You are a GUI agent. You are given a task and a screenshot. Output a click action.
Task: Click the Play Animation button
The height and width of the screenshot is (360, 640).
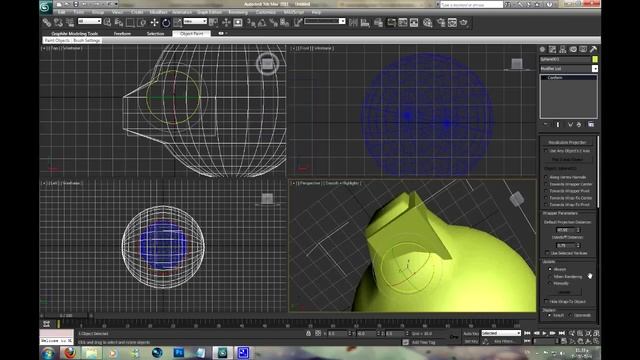[x=544, y=333]
